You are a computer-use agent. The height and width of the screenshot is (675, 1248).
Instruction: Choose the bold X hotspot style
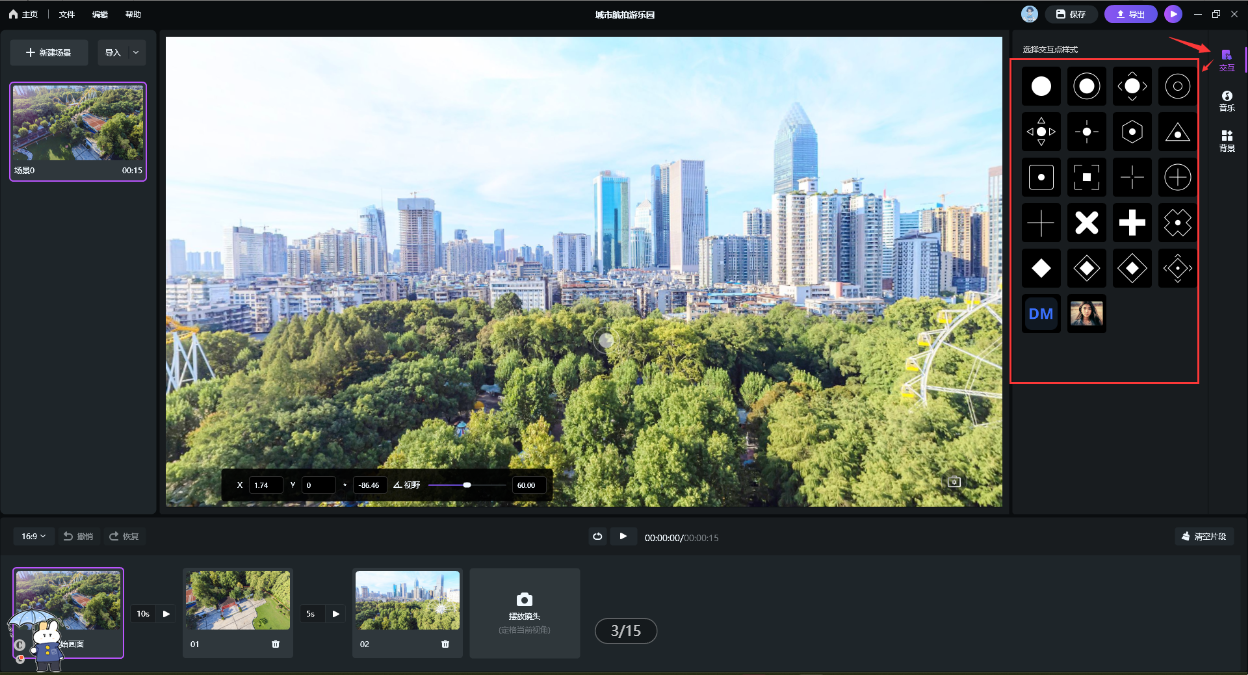pos(1087,223)
